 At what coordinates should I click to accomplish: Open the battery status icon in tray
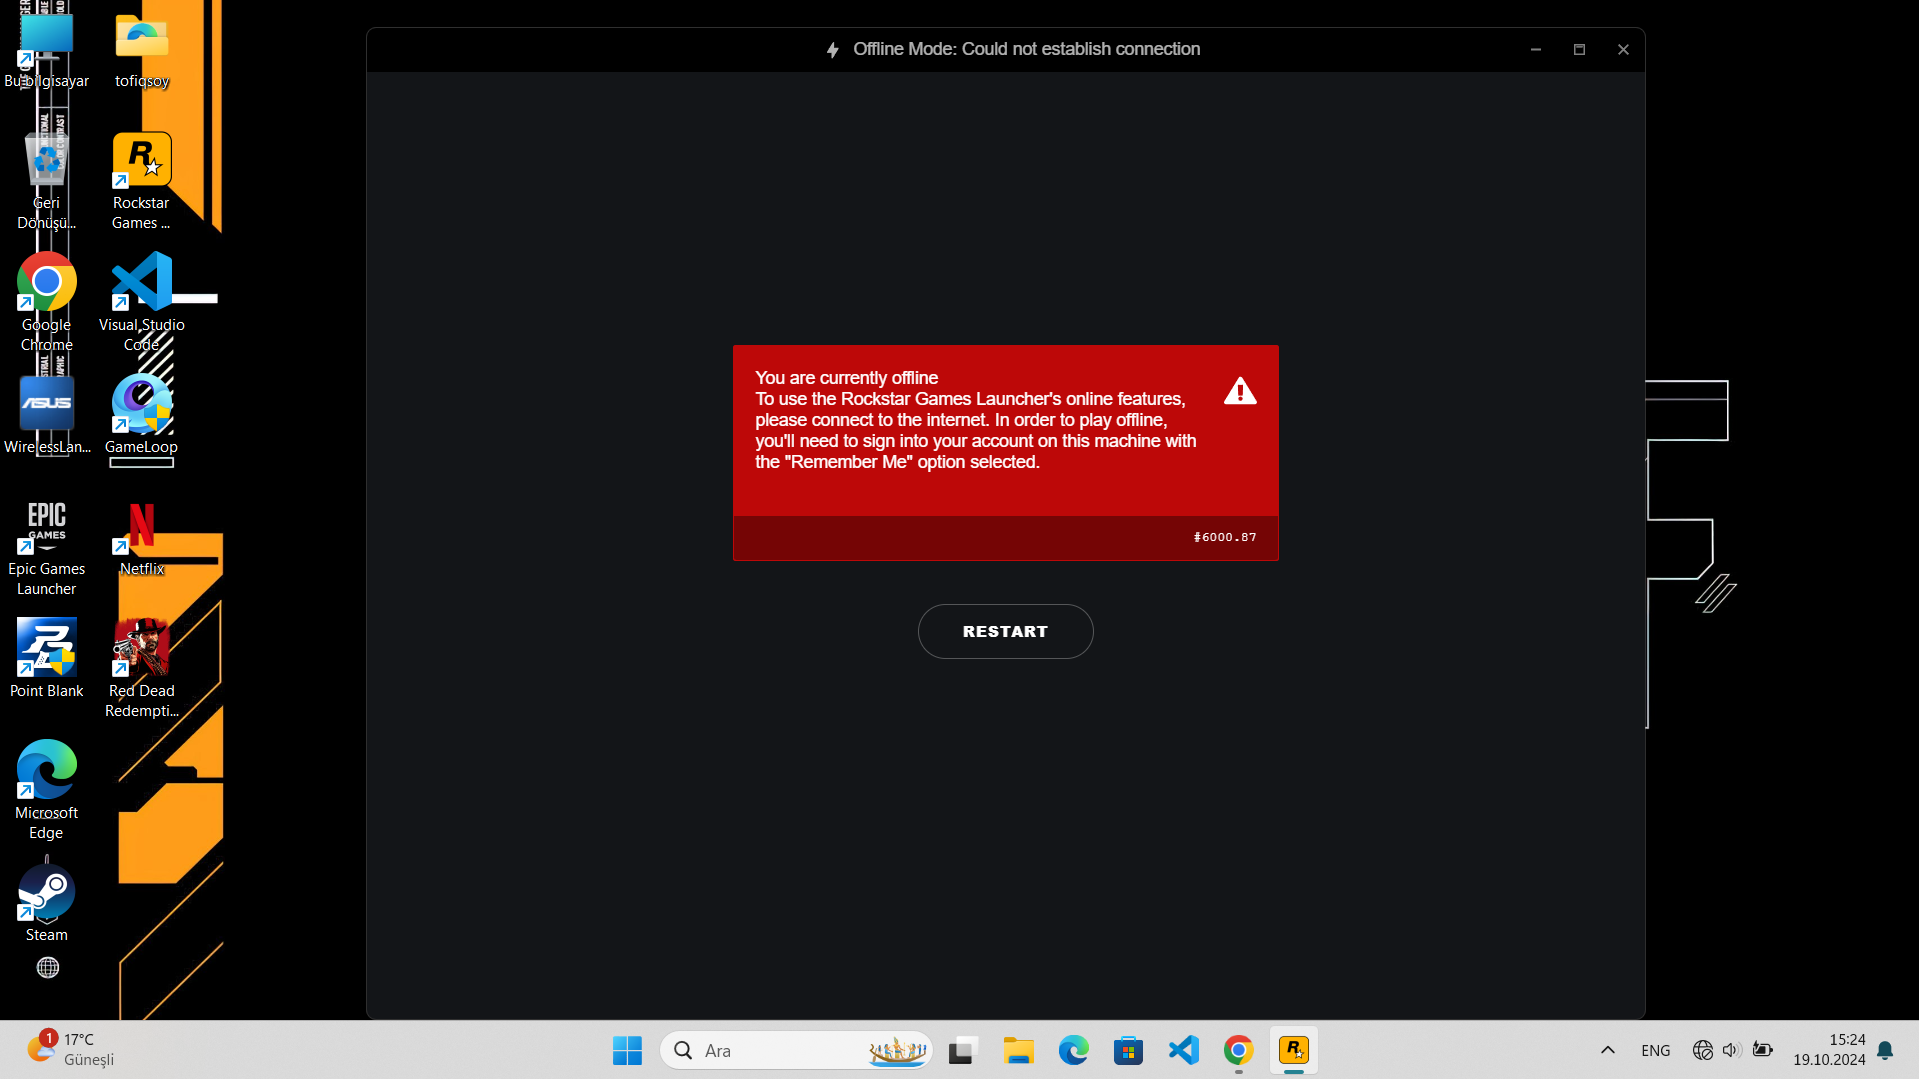pos(1763,1050)
